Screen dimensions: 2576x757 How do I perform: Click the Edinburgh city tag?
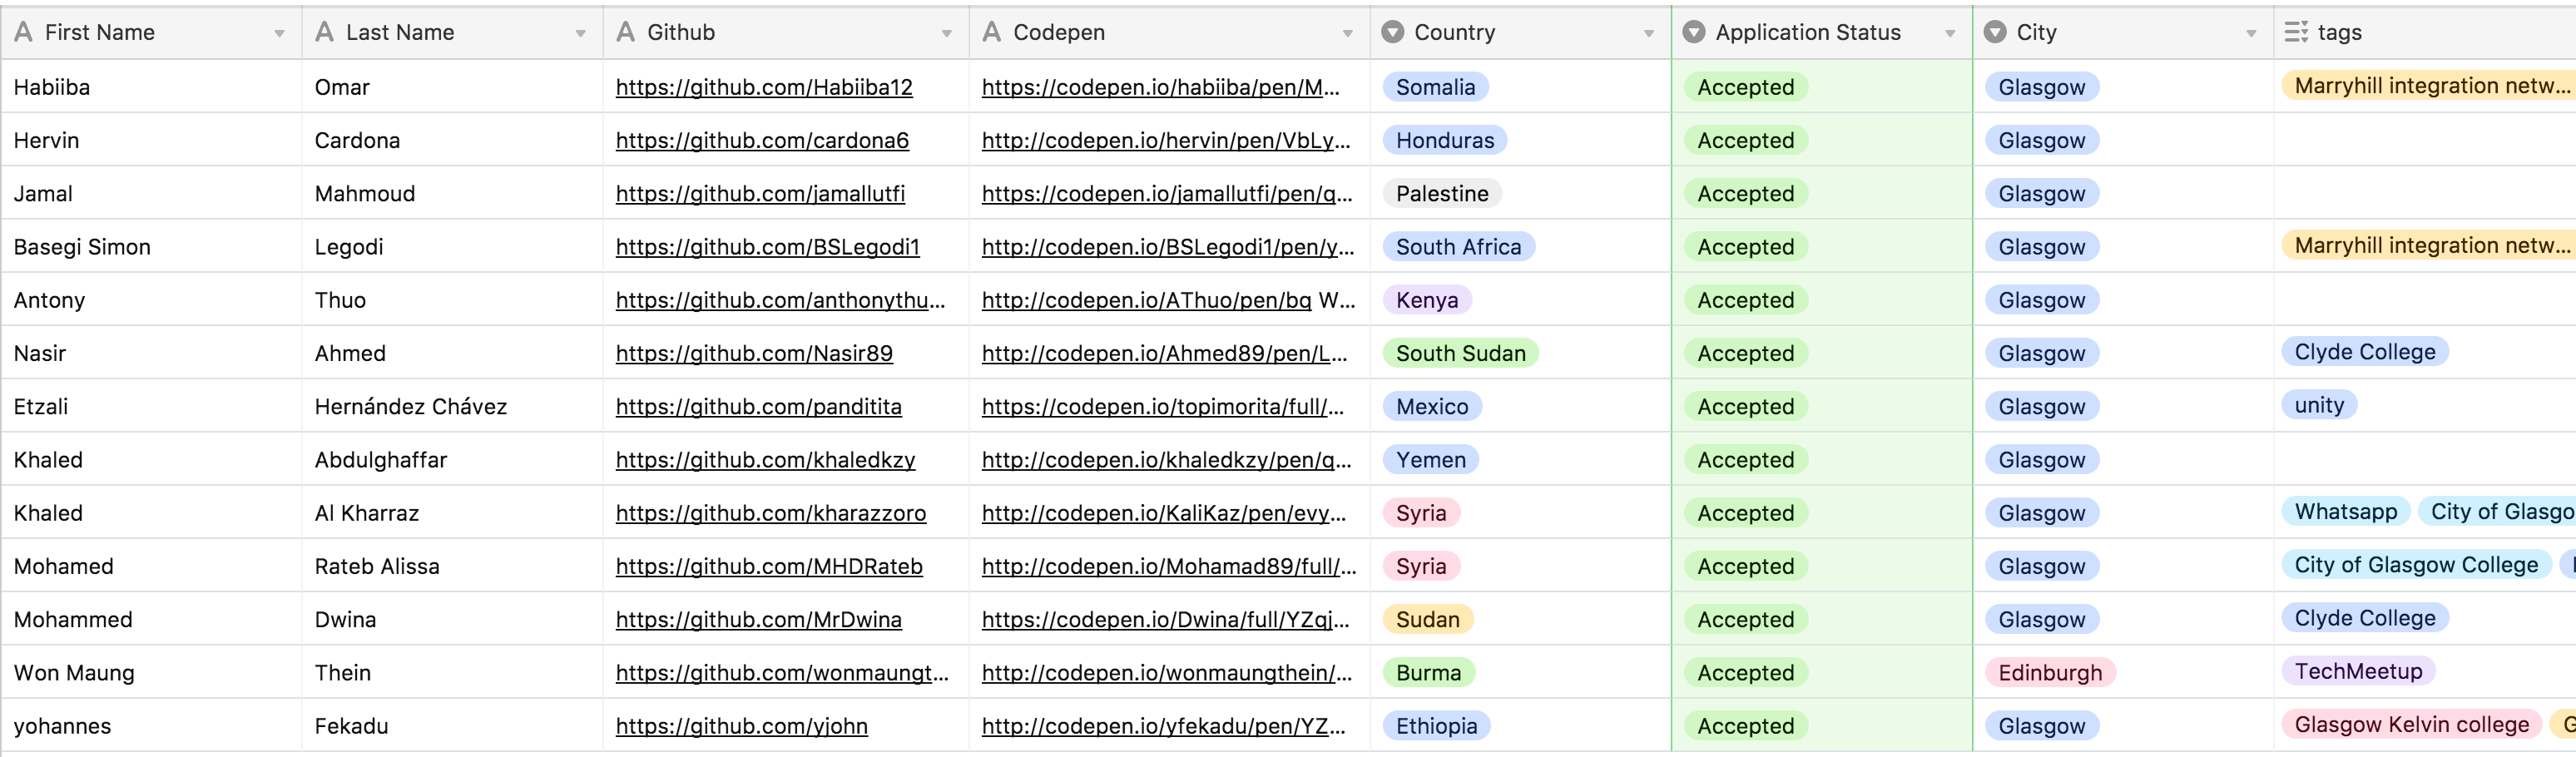tap(2050, 672)
